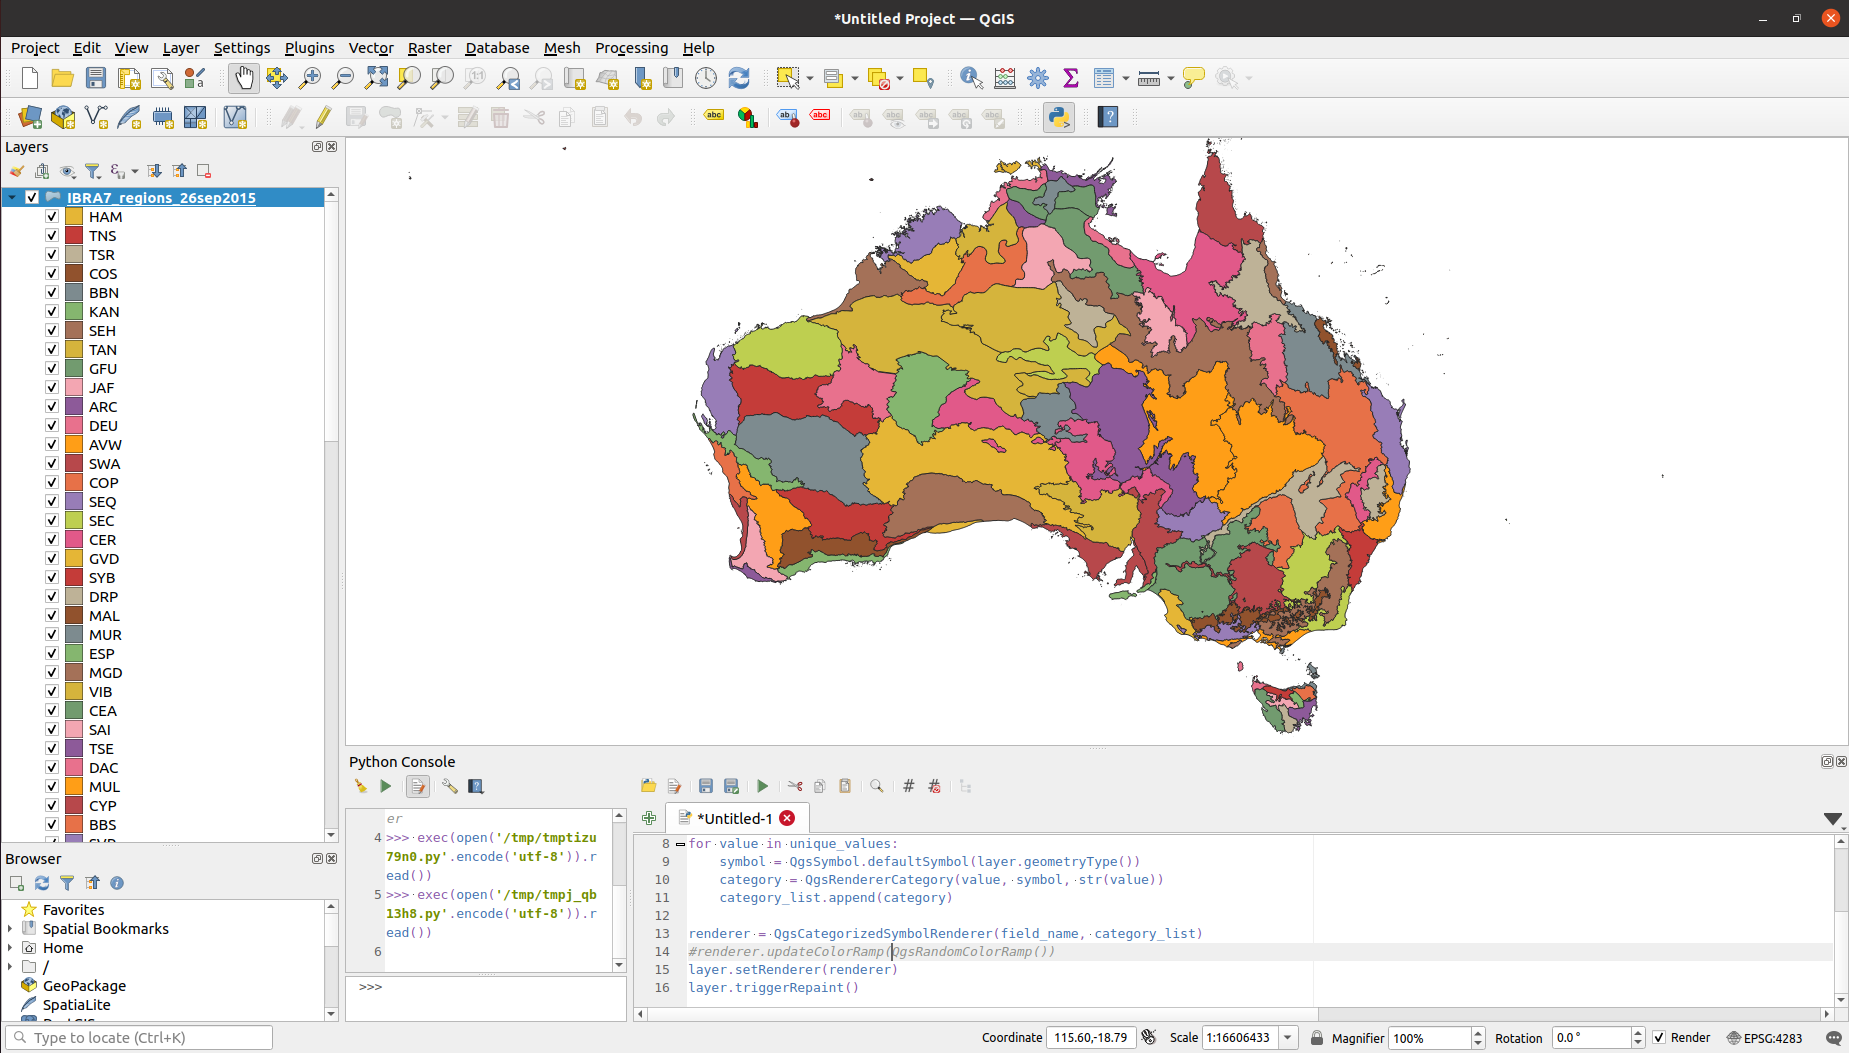
Task: Click Show Editor button in console
Action: coord(418,786)
